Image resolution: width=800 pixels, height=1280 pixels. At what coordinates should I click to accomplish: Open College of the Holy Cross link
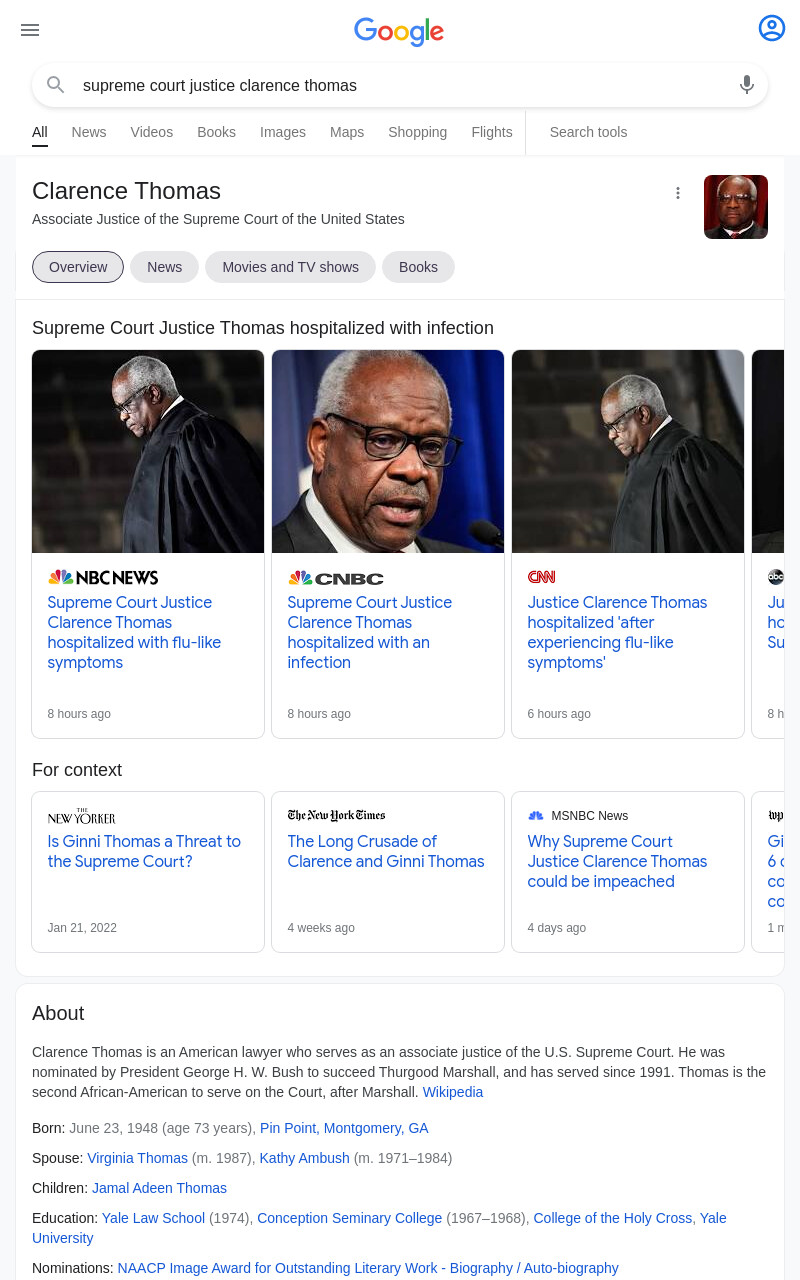tap(612, 1218)
